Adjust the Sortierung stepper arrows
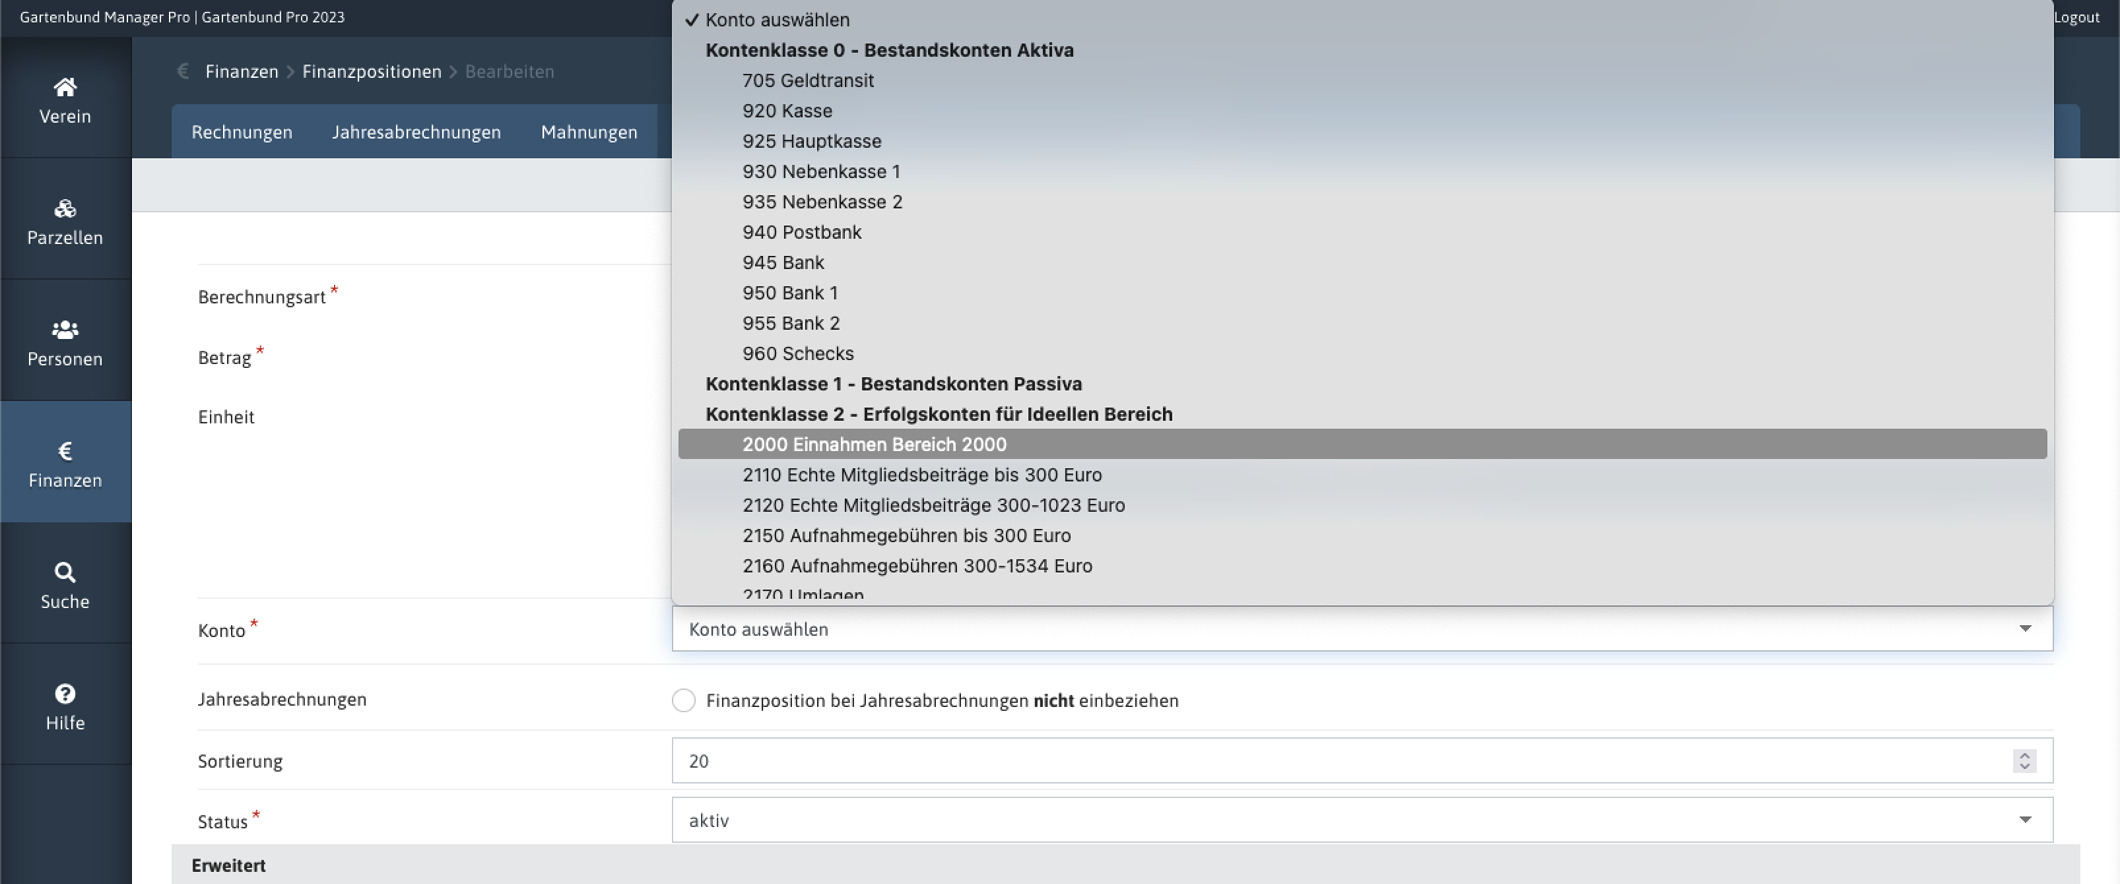The image size is (2120, 884). 2024,761
